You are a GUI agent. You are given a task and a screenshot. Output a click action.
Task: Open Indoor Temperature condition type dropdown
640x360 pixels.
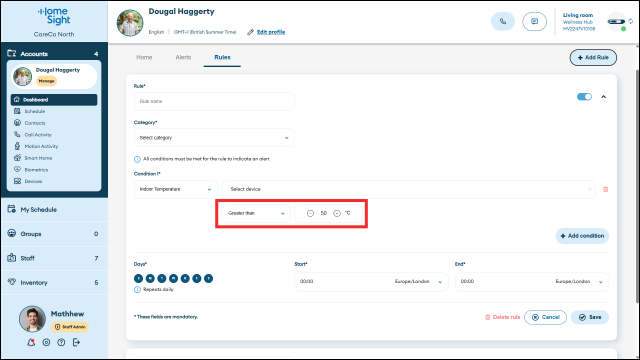pos(176,189)
